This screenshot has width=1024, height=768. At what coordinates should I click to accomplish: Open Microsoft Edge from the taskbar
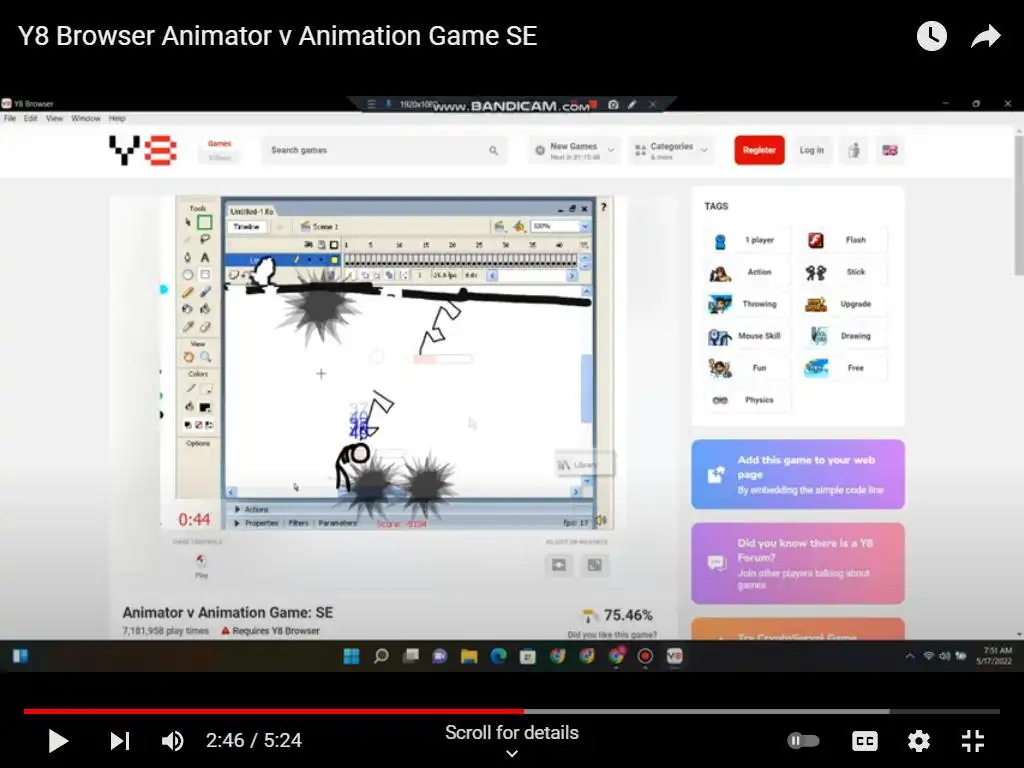coord(498,656)
